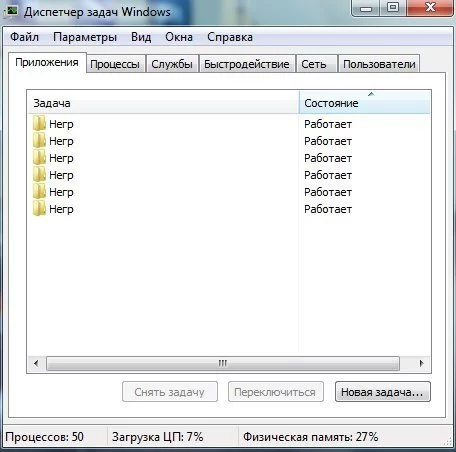Open the Справка menu
This screenshot has height=452, width=456.
coord(230,37)
